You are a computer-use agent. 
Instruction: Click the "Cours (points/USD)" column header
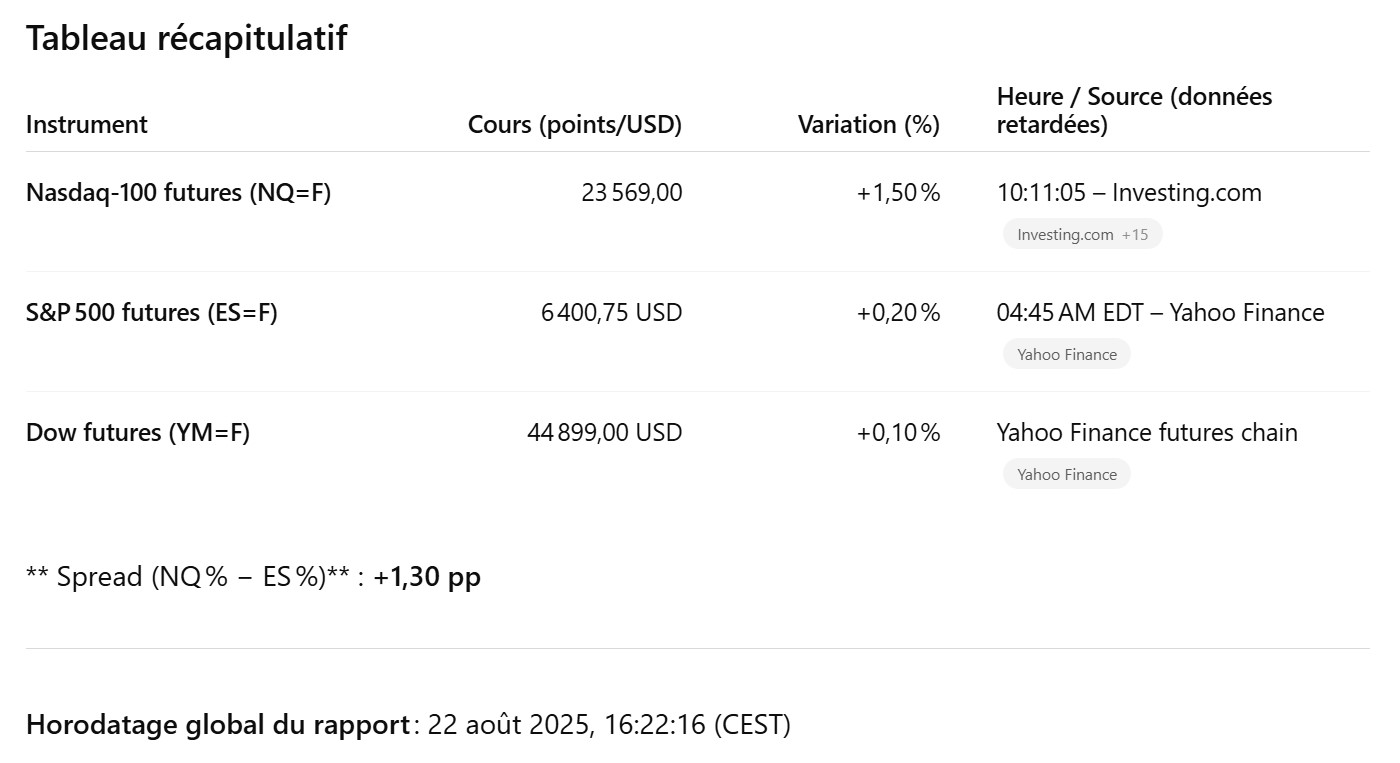tap(574, 125)
